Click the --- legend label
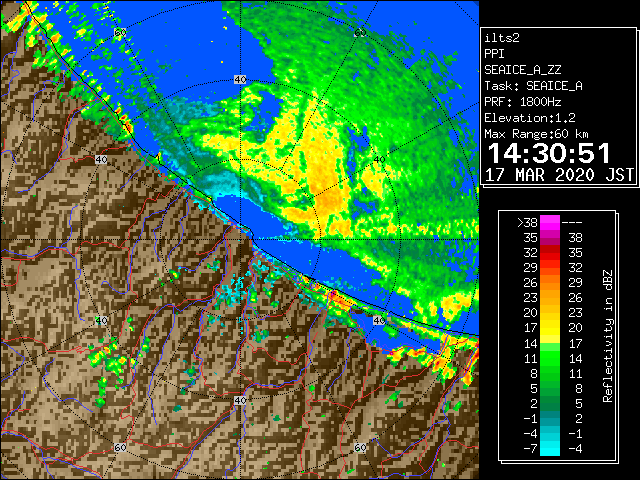This screenshot has width=640, height=480. [x=572, y=223]
